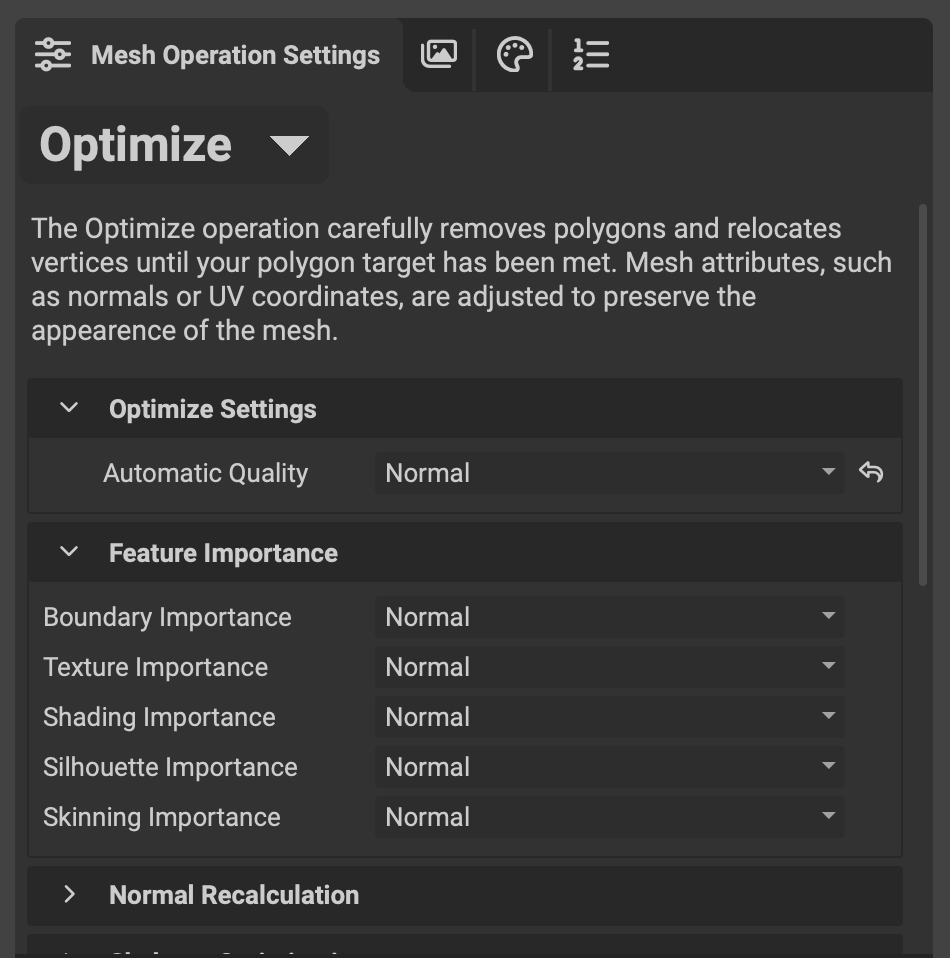This screenshot has width=950, height=958.
Task: Open the Skinning Importance dropdown
Action: pos(828,817)
